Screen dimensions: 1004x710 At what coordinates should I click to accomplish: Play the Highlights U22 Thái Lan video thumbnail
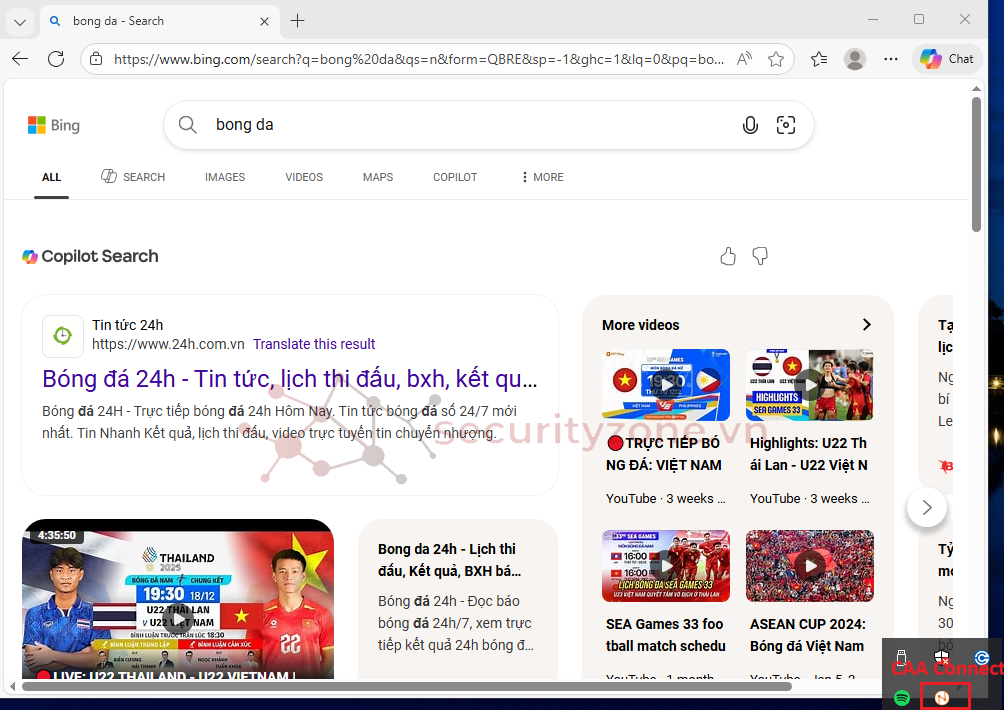pos(809,384)
